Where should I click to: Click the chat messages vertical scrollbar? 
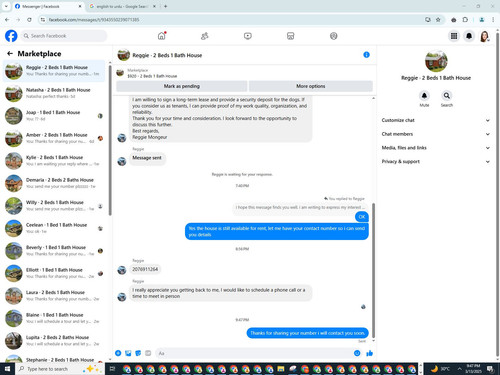coord(373,270)
